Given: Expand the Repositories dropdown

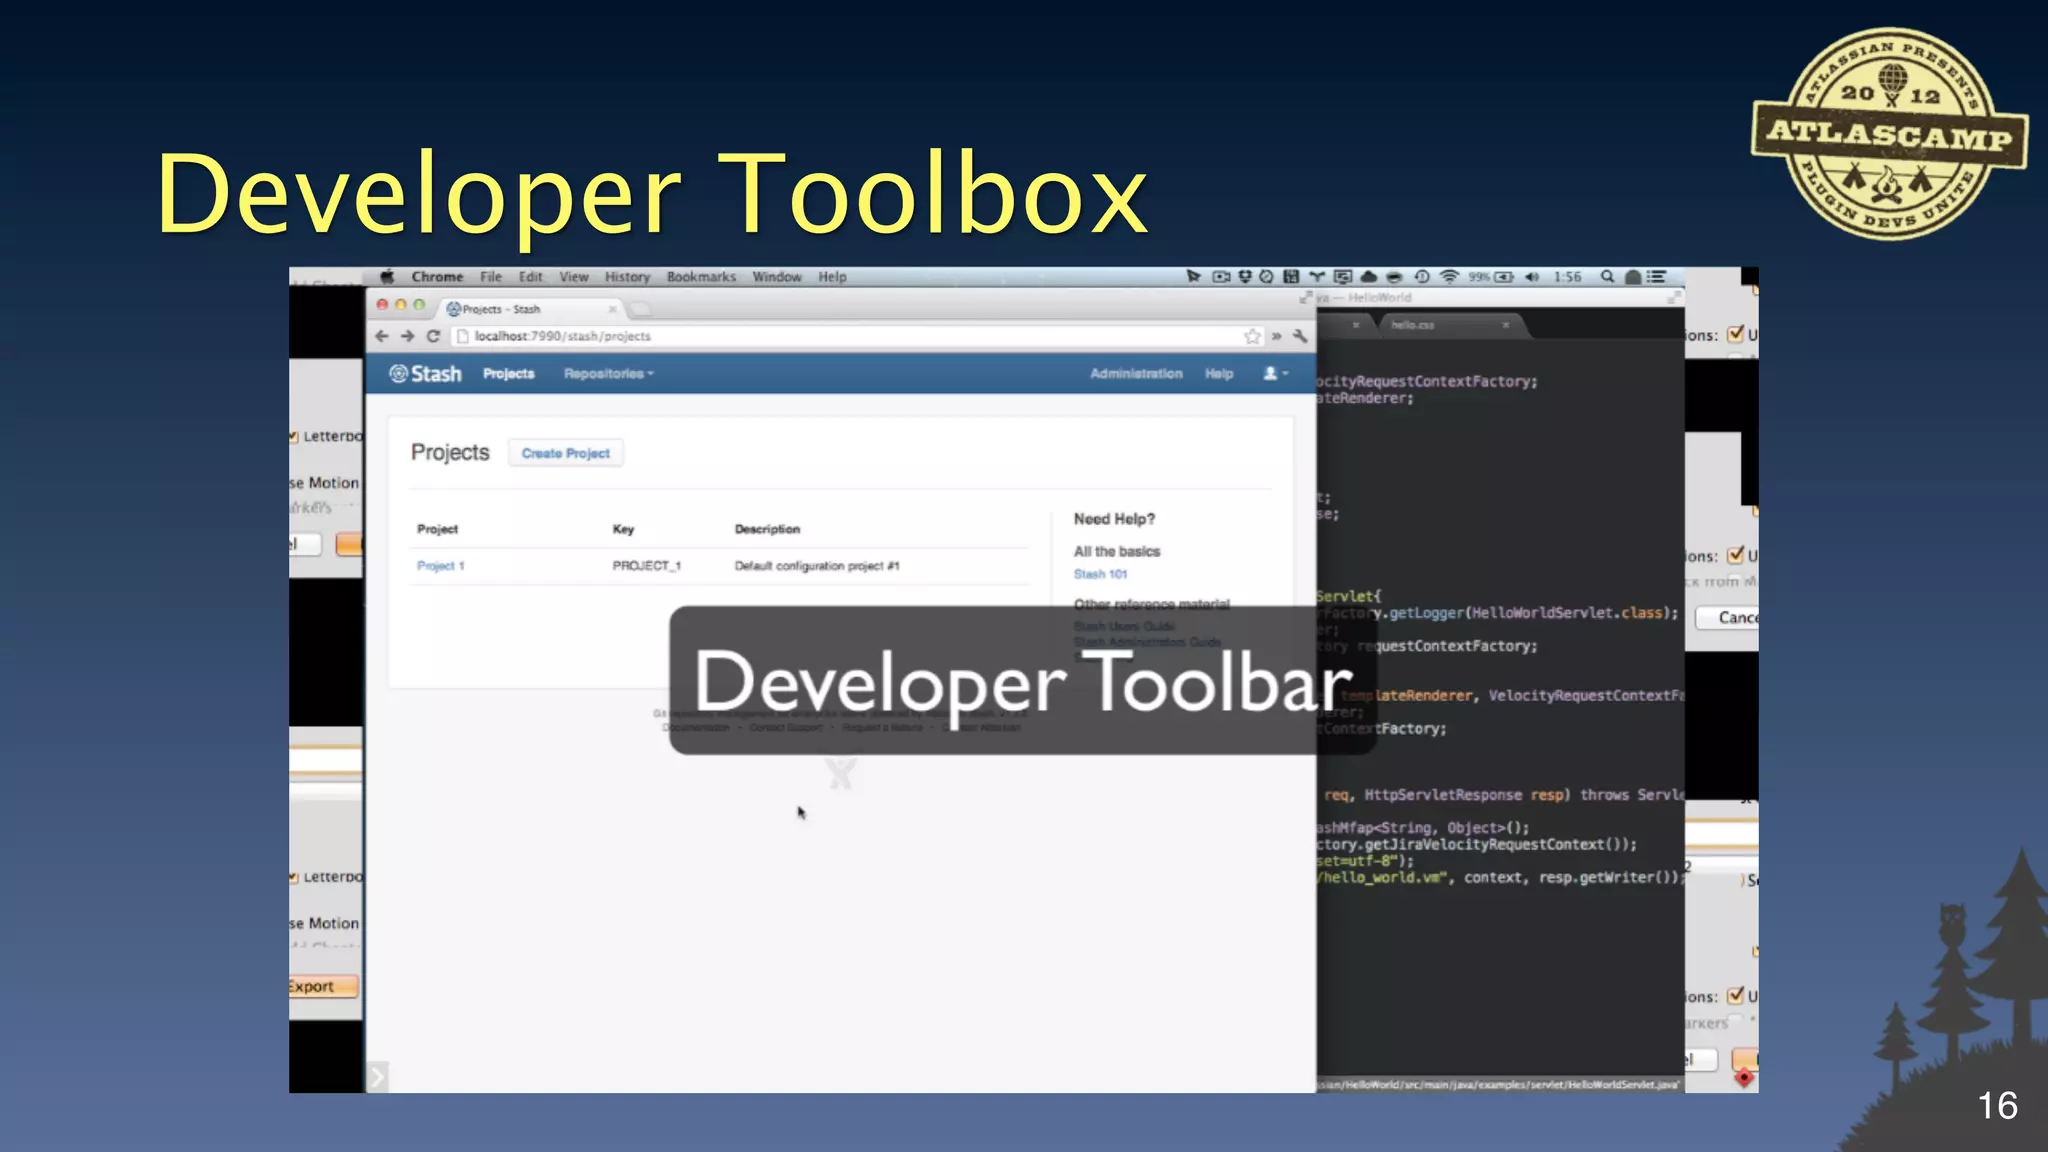Looking at the screenshot, I should [608, 373].
